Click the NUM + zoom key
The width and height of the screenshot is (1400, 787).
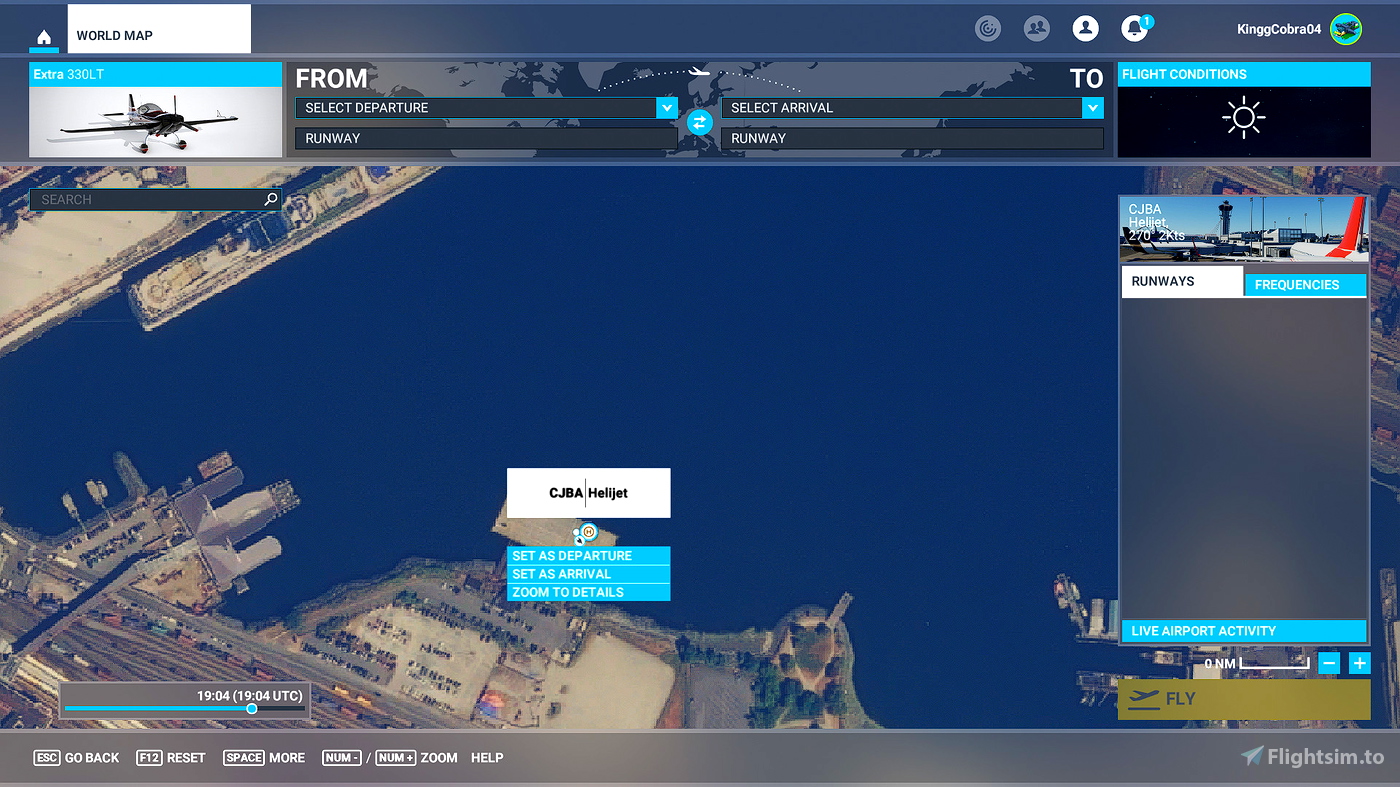tap(396, 758)
